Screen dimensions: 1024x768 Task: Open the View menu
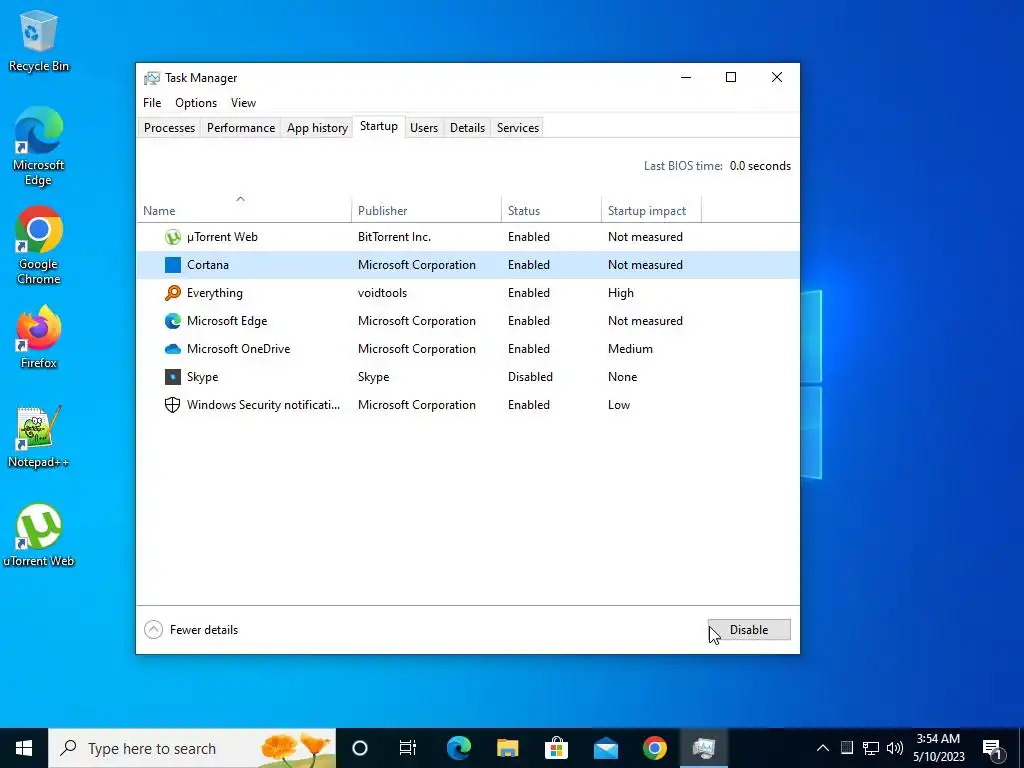click(x=243, y=103)
